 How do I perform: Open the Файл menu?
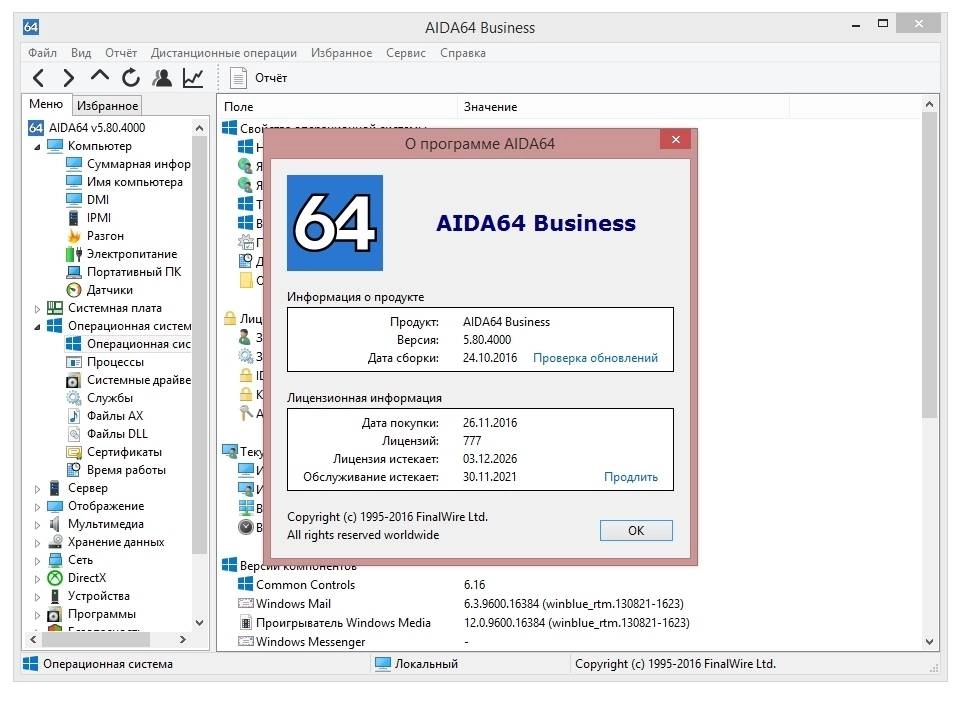[42, 53]
